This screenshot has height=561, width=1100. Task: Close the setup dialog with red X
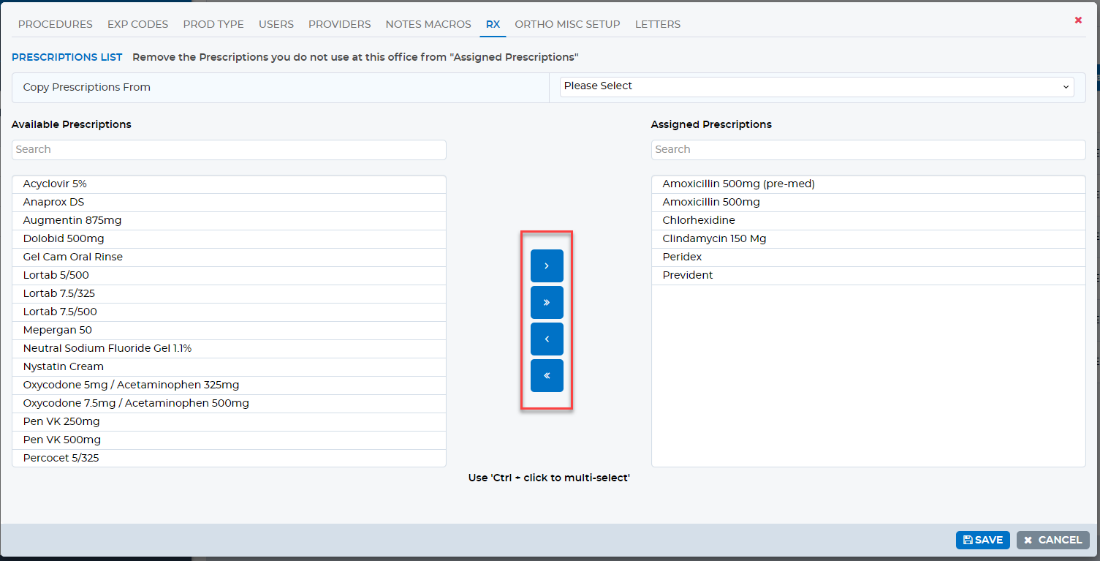(x=1078, y=20)
